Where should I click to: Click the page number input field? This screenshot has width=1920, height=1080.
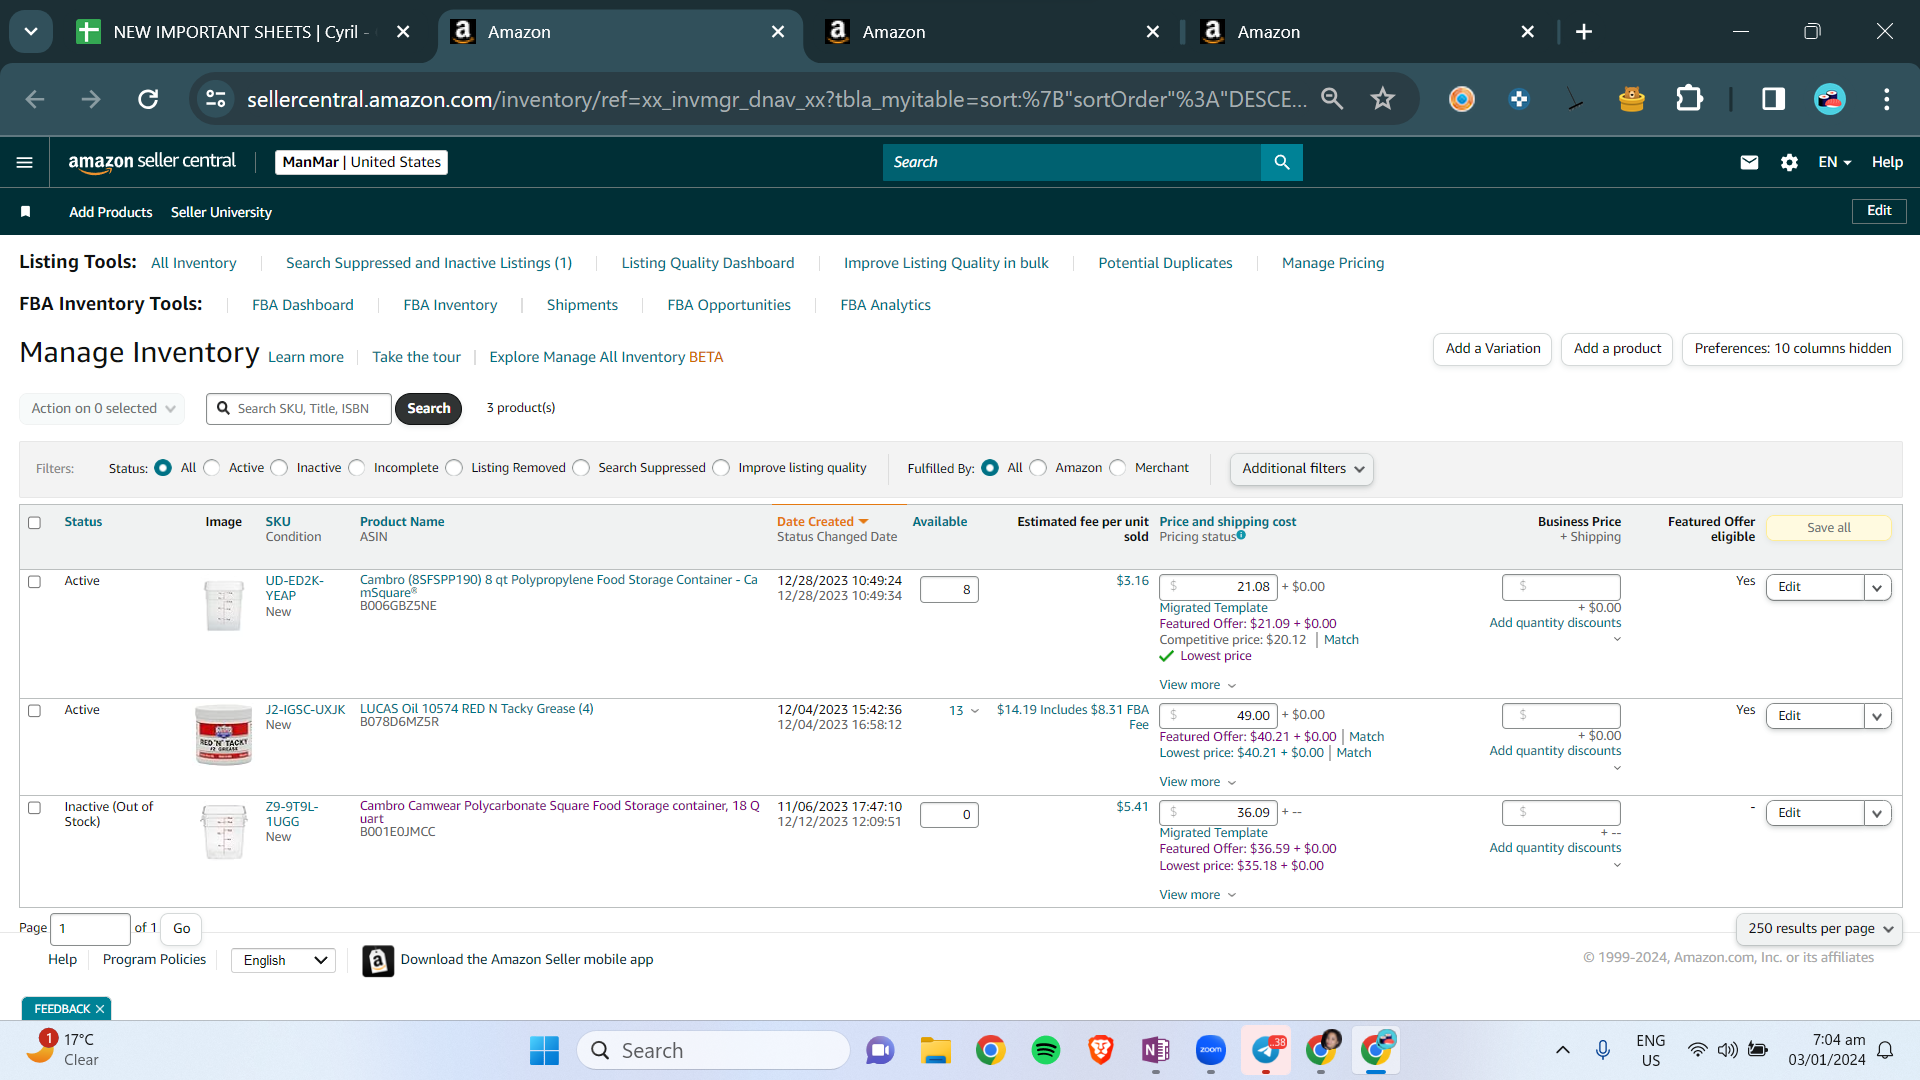click(90, 929)
